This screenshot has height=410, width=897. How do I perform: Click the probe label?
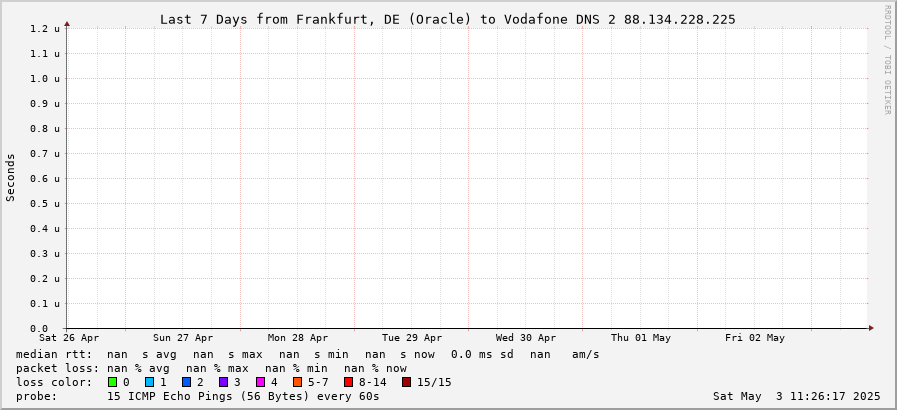[37, 396]
